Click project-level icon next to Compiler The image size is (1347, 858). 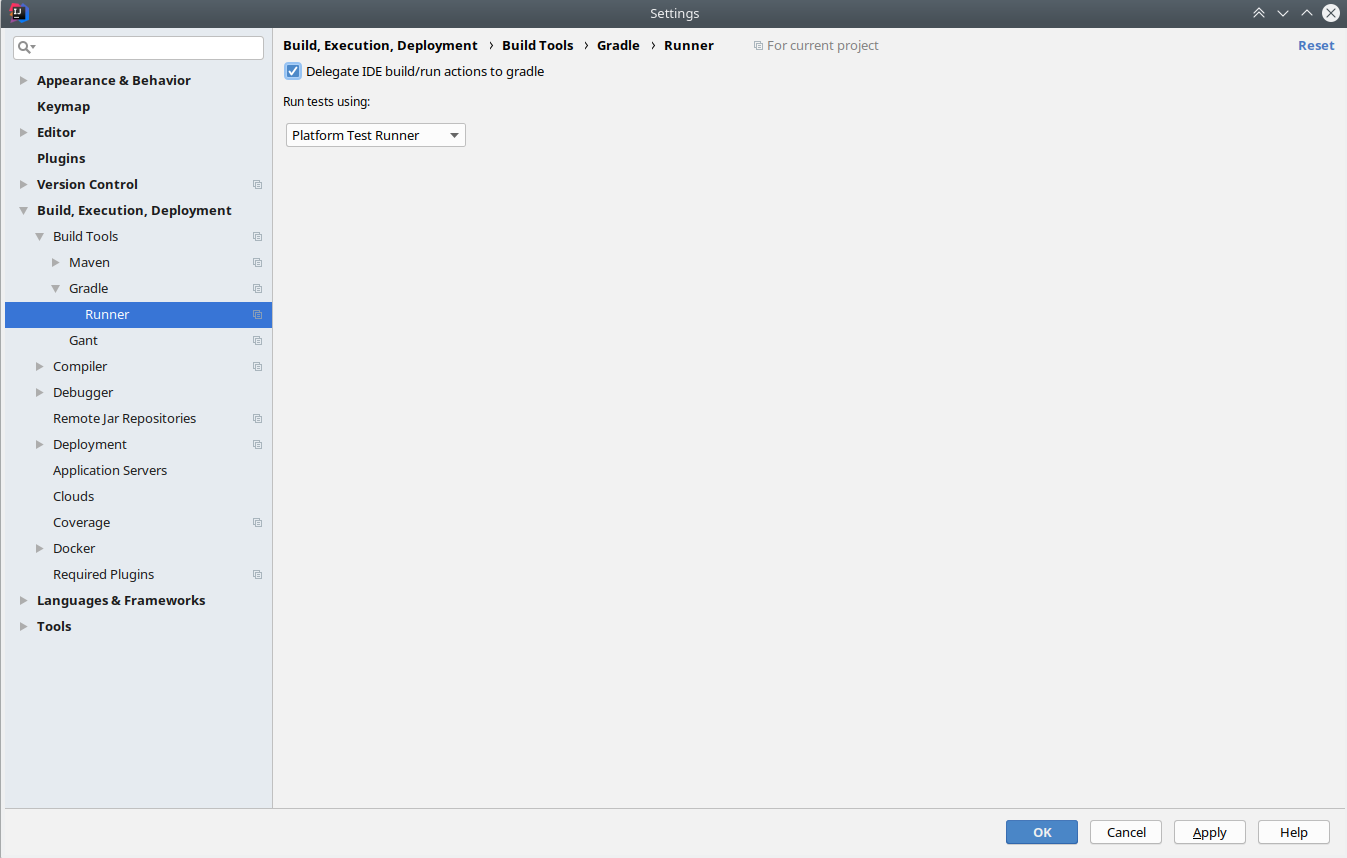tap(257, 367)
